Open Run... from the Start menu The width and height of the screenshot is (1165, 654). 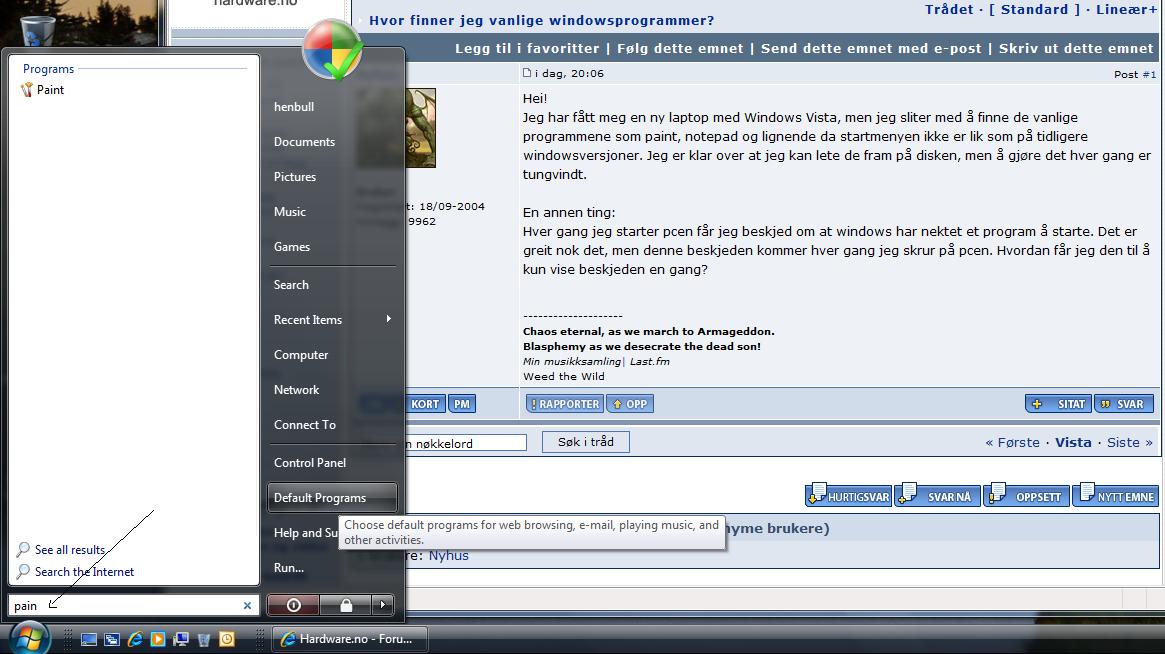pyautogui.click(x=289, y=568)
